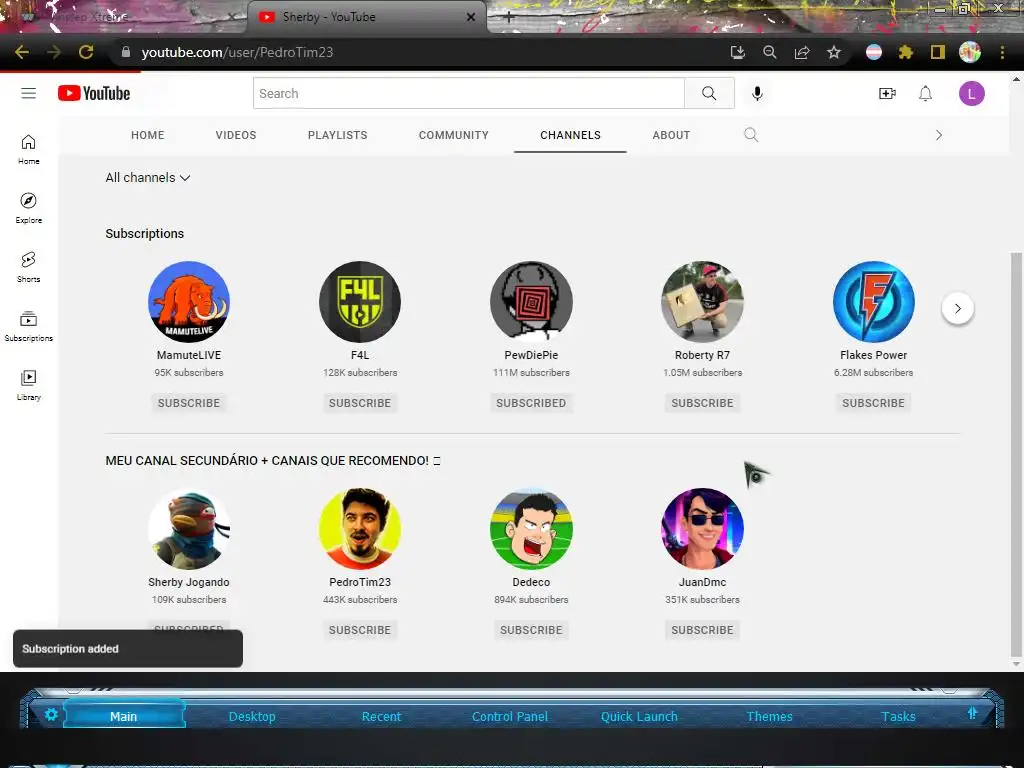Image resolution: width=1024 pixels, height=768 pixels.
Task: Open the PewDiePie channel avatar
Action: (x=531, y=302)
